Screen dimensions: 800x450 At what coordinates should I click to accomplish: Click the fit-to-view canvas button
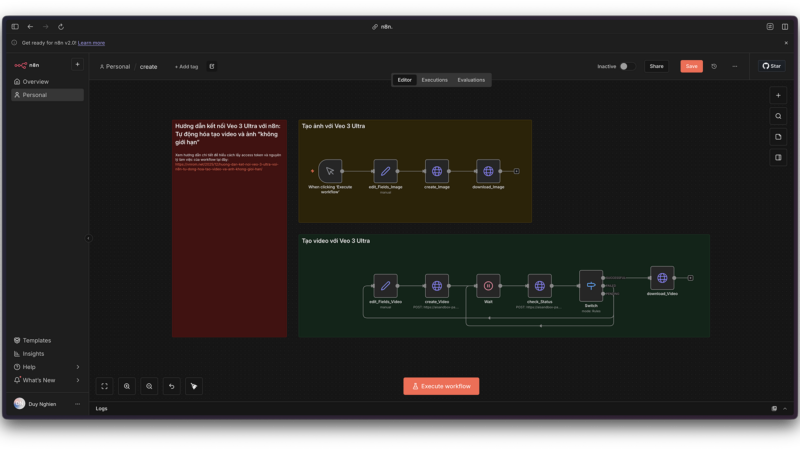tap(104, 386)
